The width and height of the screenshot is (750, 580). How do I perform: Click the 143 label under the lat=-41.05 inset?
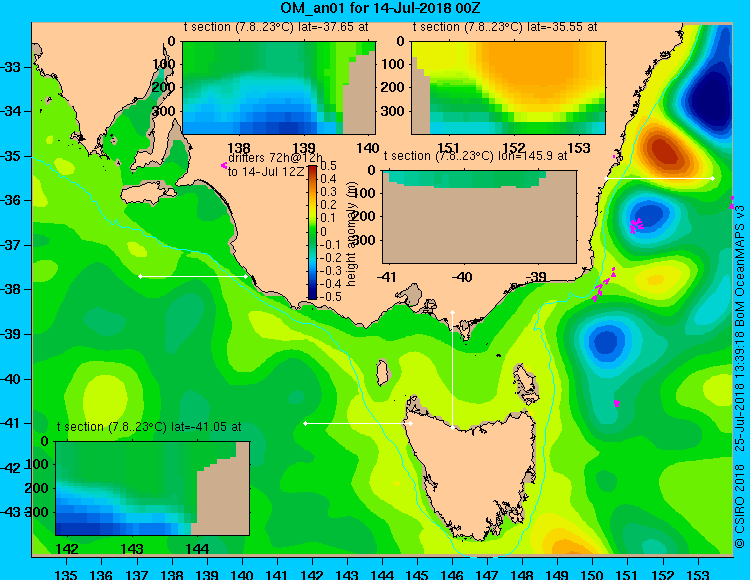pyautogui.click(x=132, y=548)
